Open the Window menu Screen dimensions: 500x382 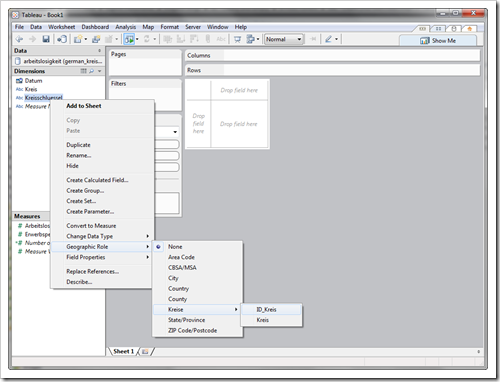(218, 27)
